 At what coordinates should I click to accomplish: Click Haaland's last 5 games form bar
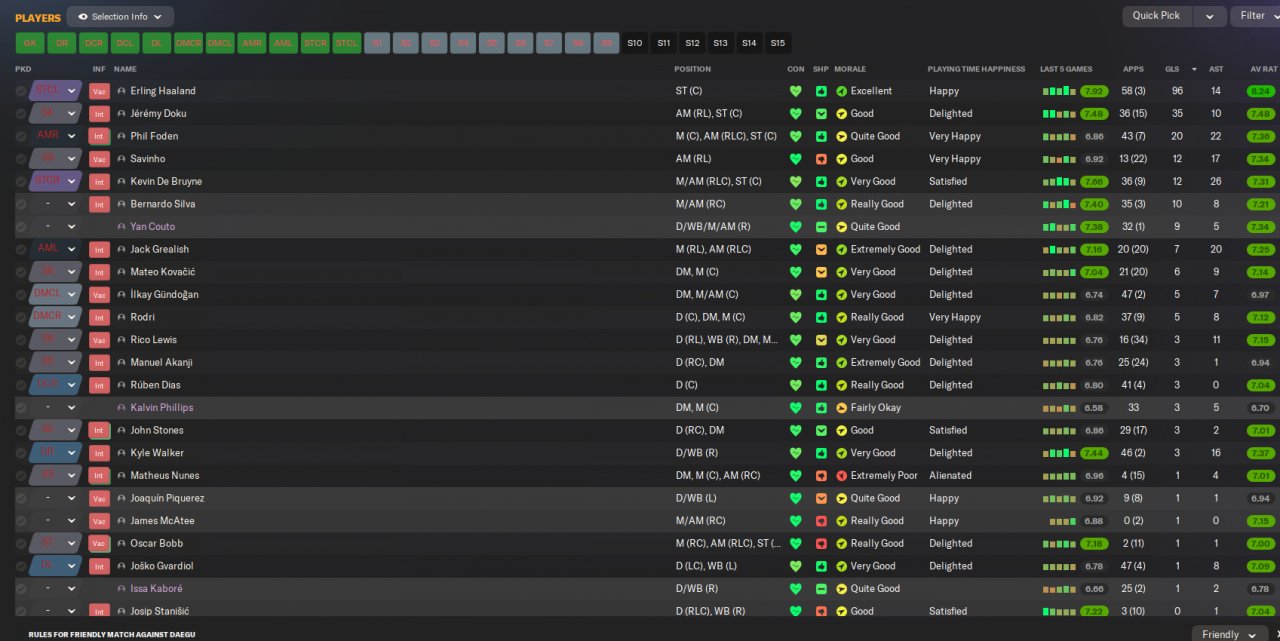point(1059,91)
